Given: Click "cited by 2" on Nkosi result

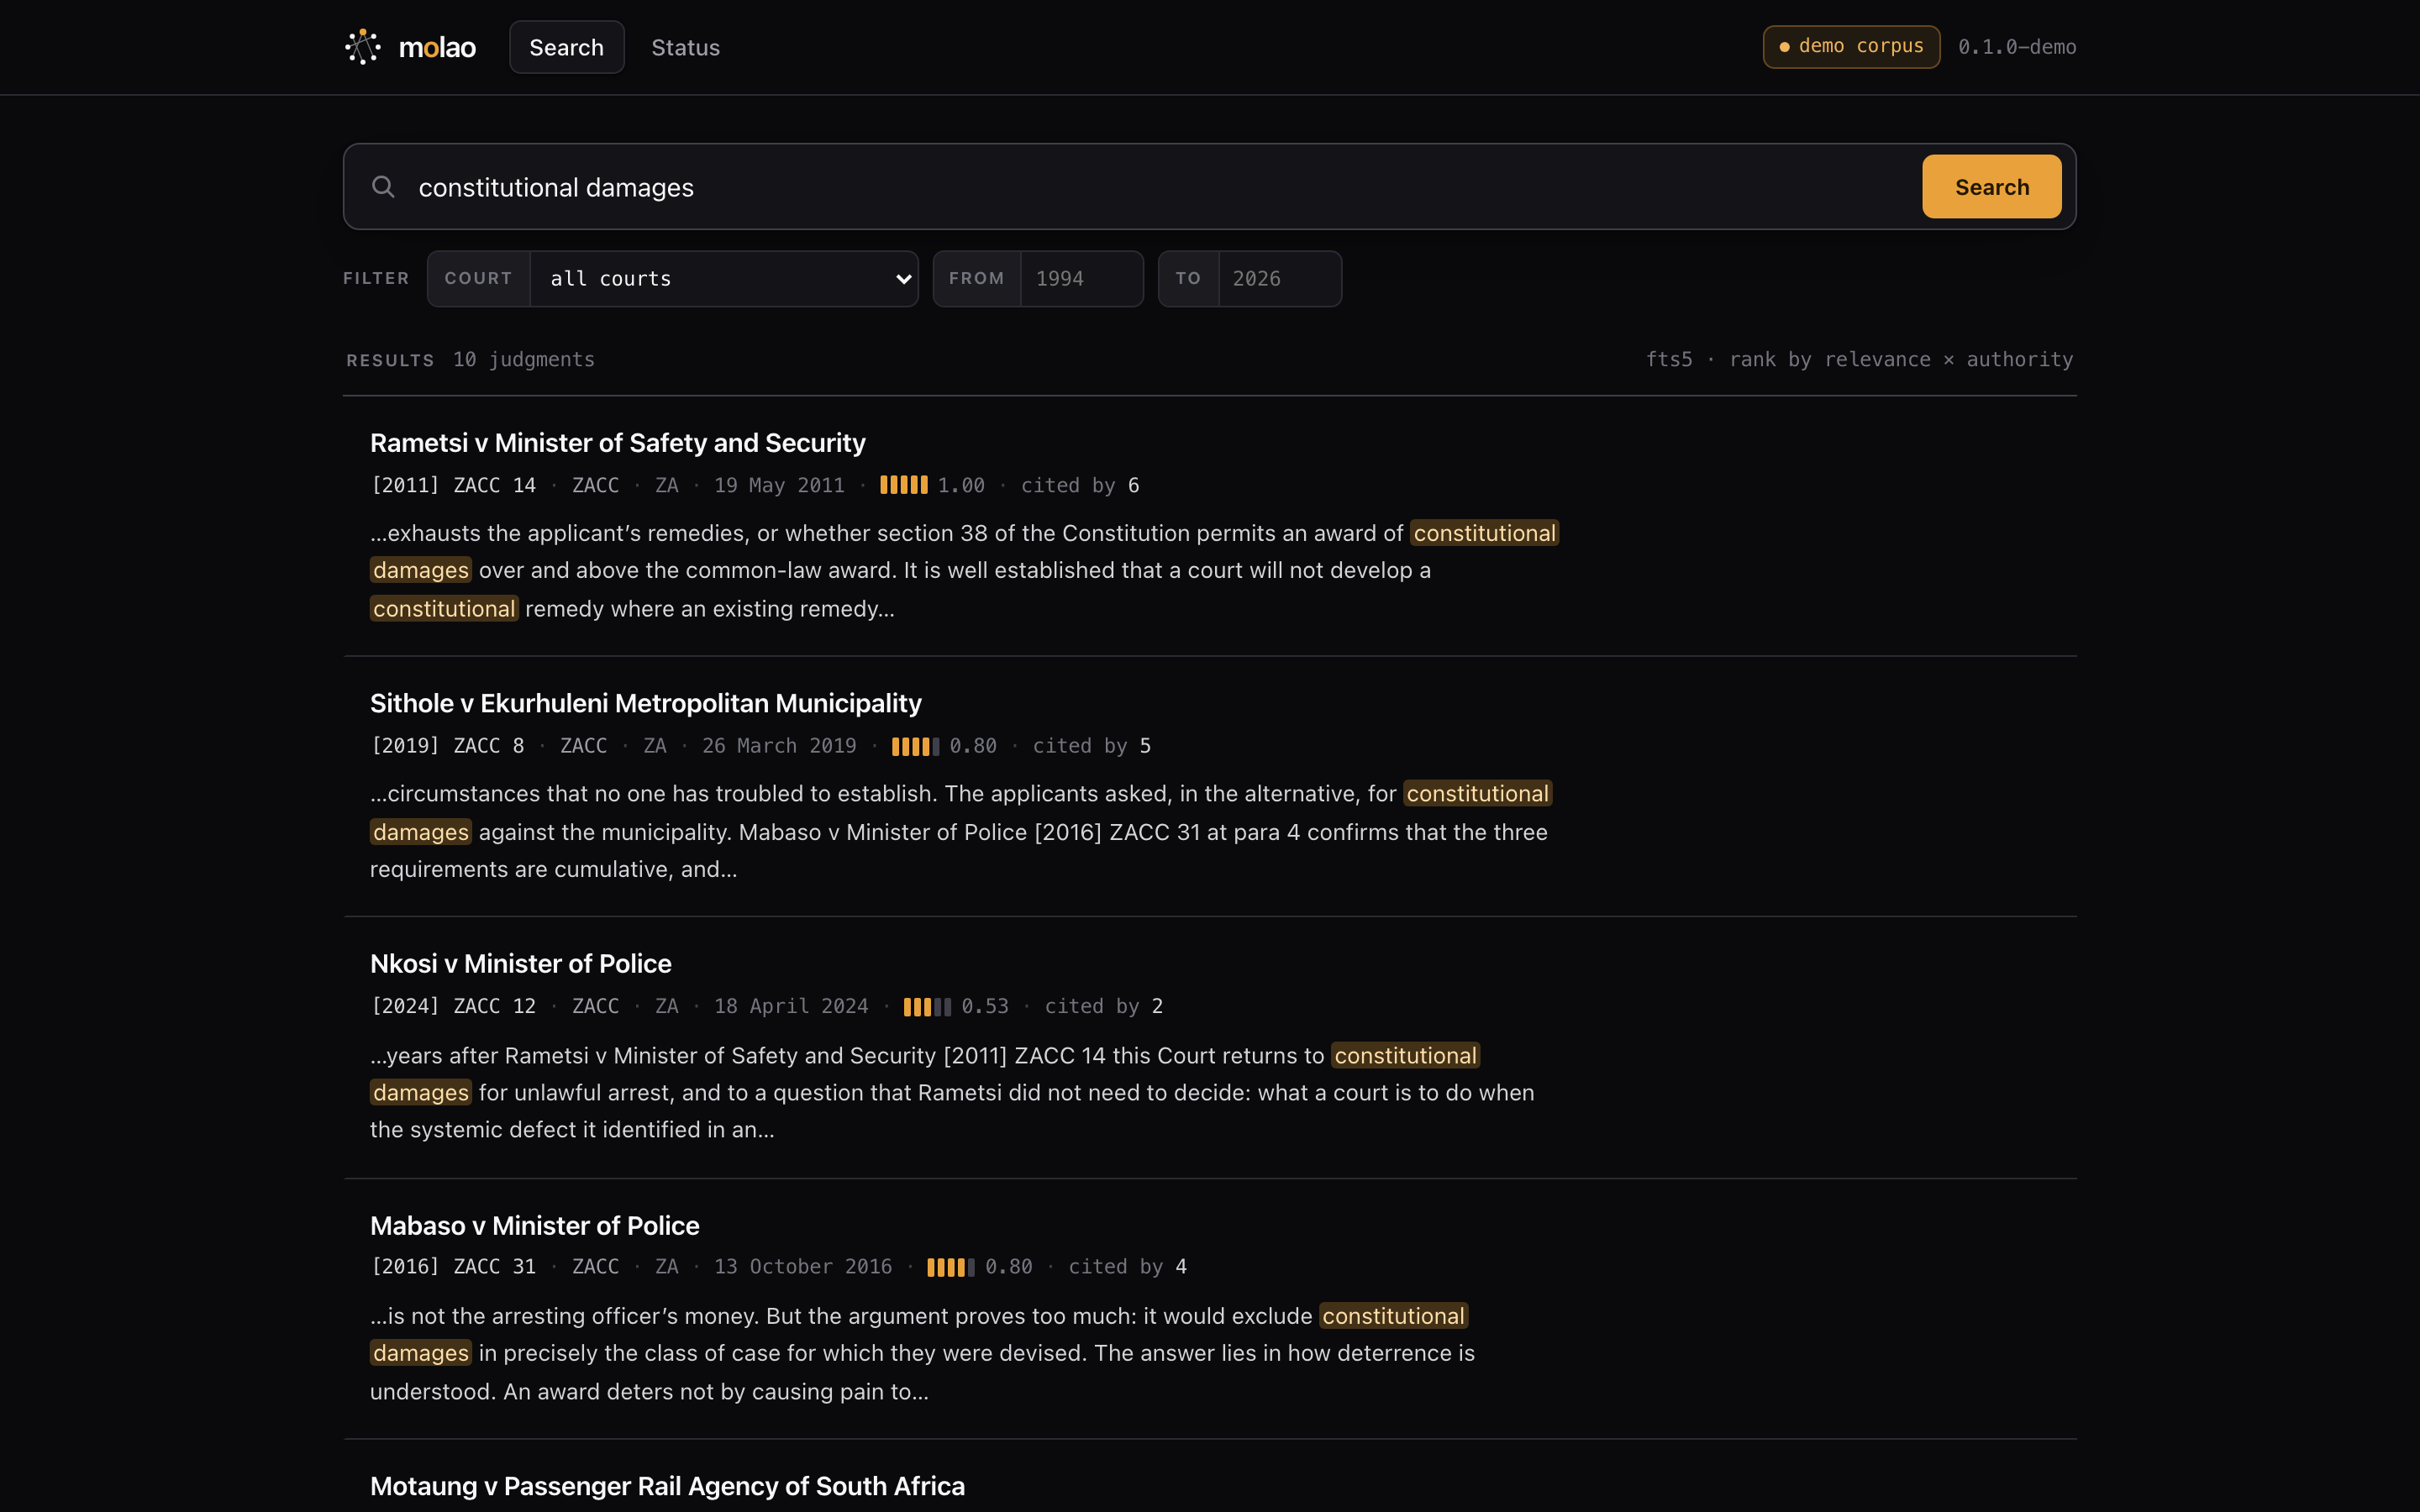Looking at the screenshot, I should coord(1104,1006).
